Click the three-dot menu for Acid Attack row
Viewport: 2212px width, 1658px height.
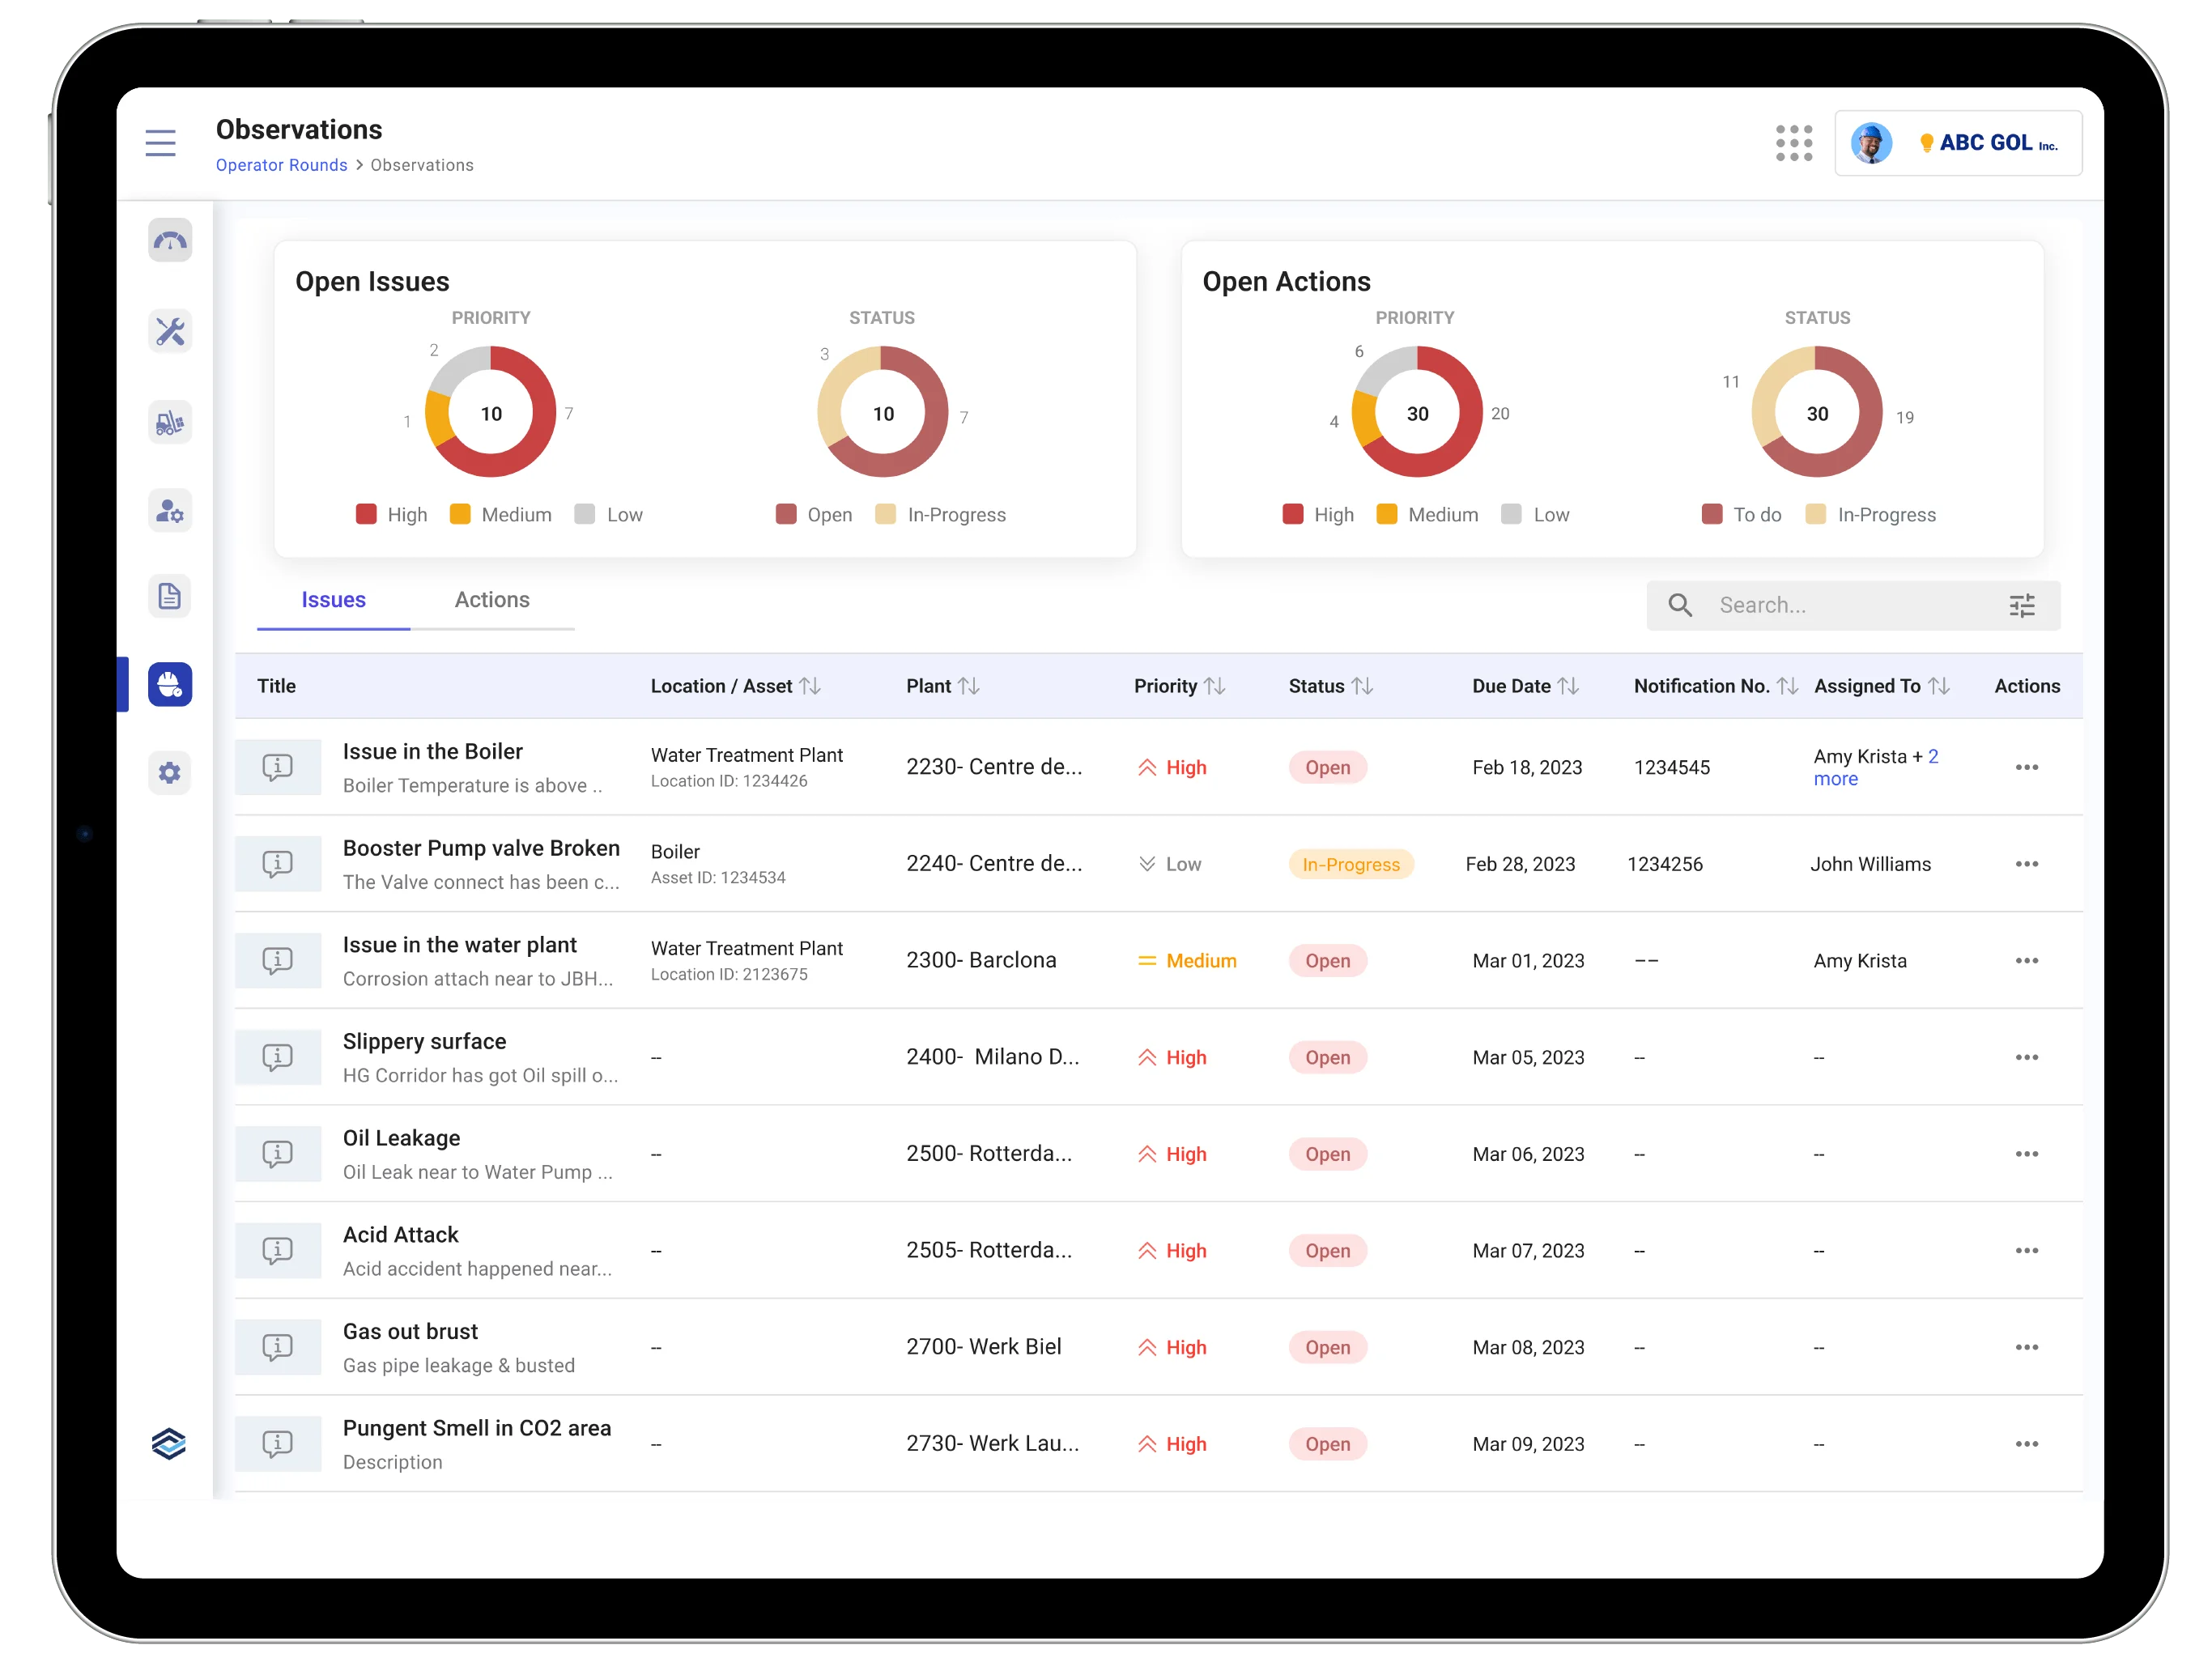tap(2026, 1248)
